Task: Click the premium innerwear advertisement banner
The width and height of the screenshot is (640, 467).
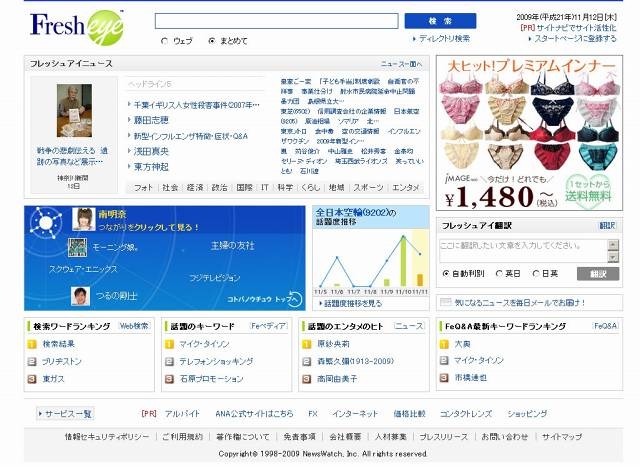Action: point(529,133)
